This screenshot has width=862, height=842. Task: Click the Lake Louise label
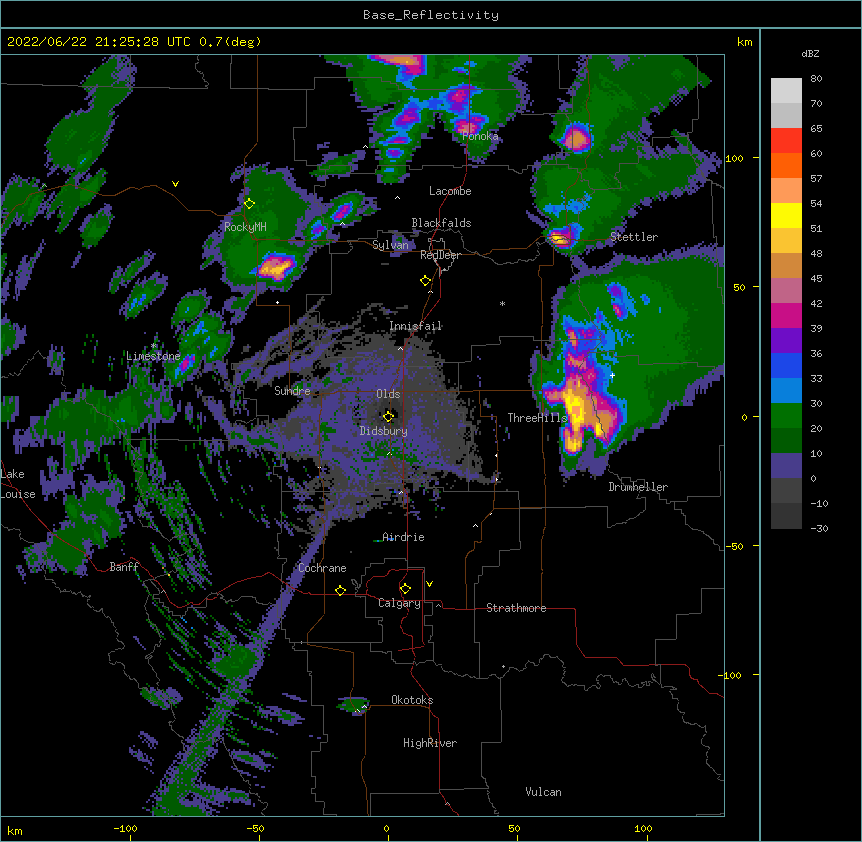(18, 484)
